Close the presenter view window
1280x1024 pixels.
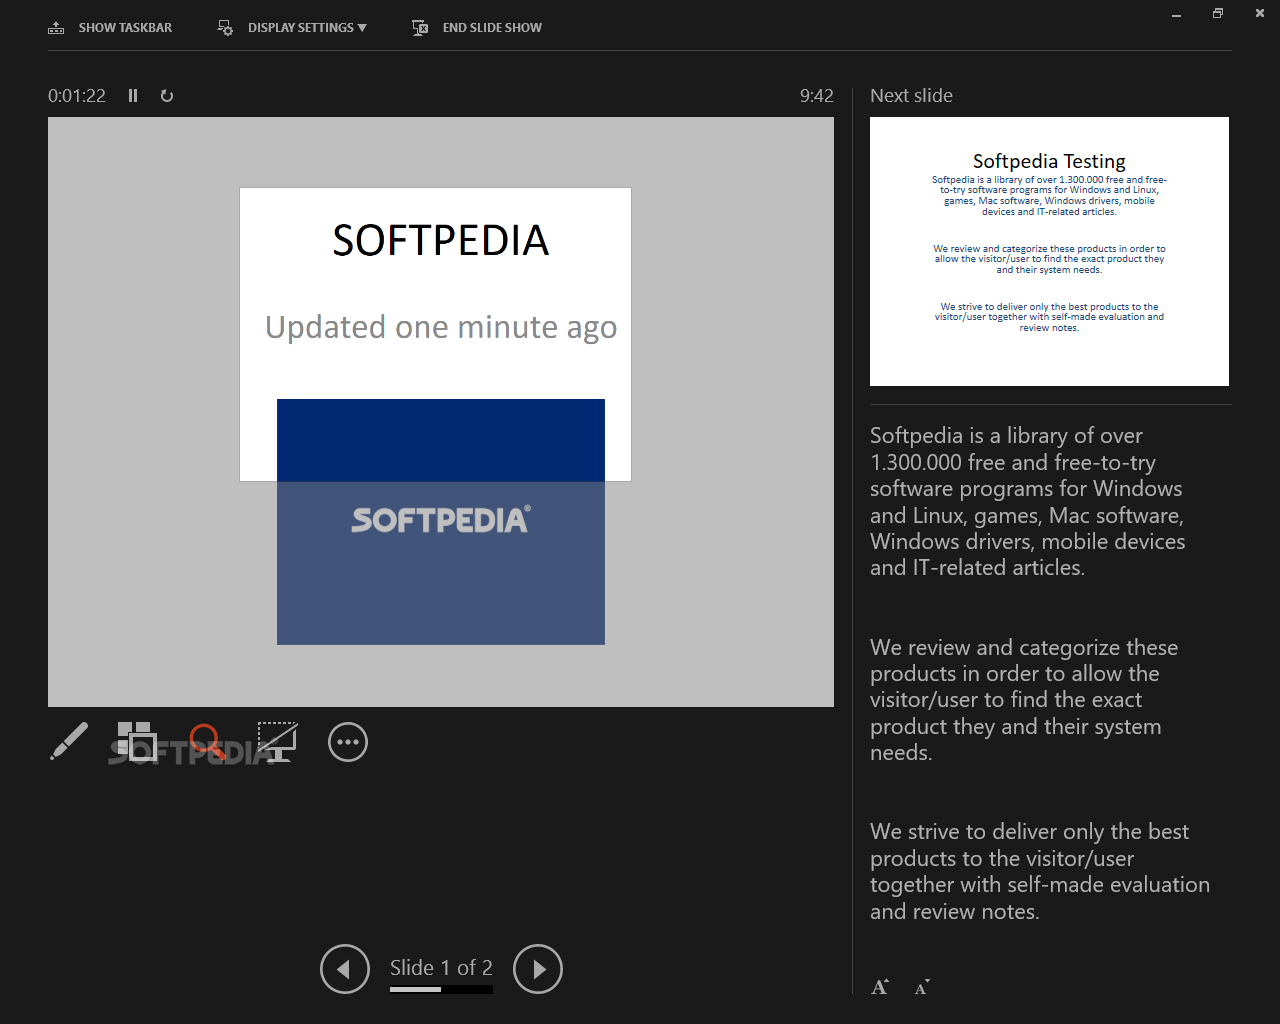(1259, 14)
